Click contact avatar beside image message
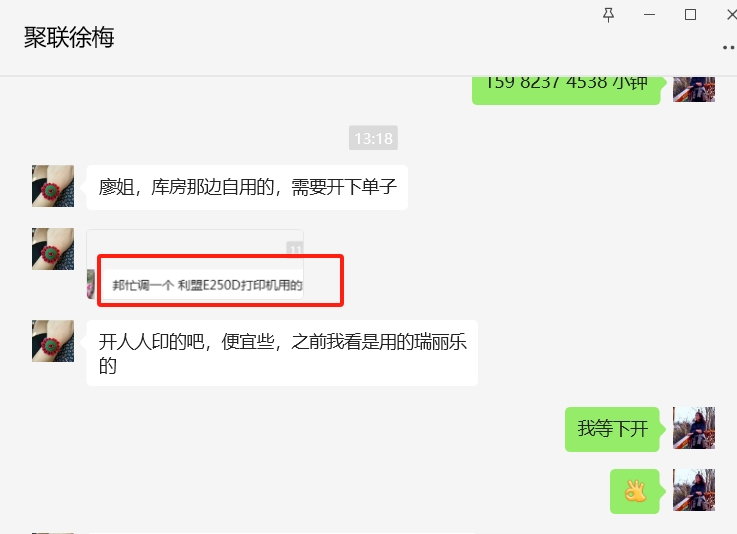This screenshot has height=534, width=737. (x=53, y=249)
